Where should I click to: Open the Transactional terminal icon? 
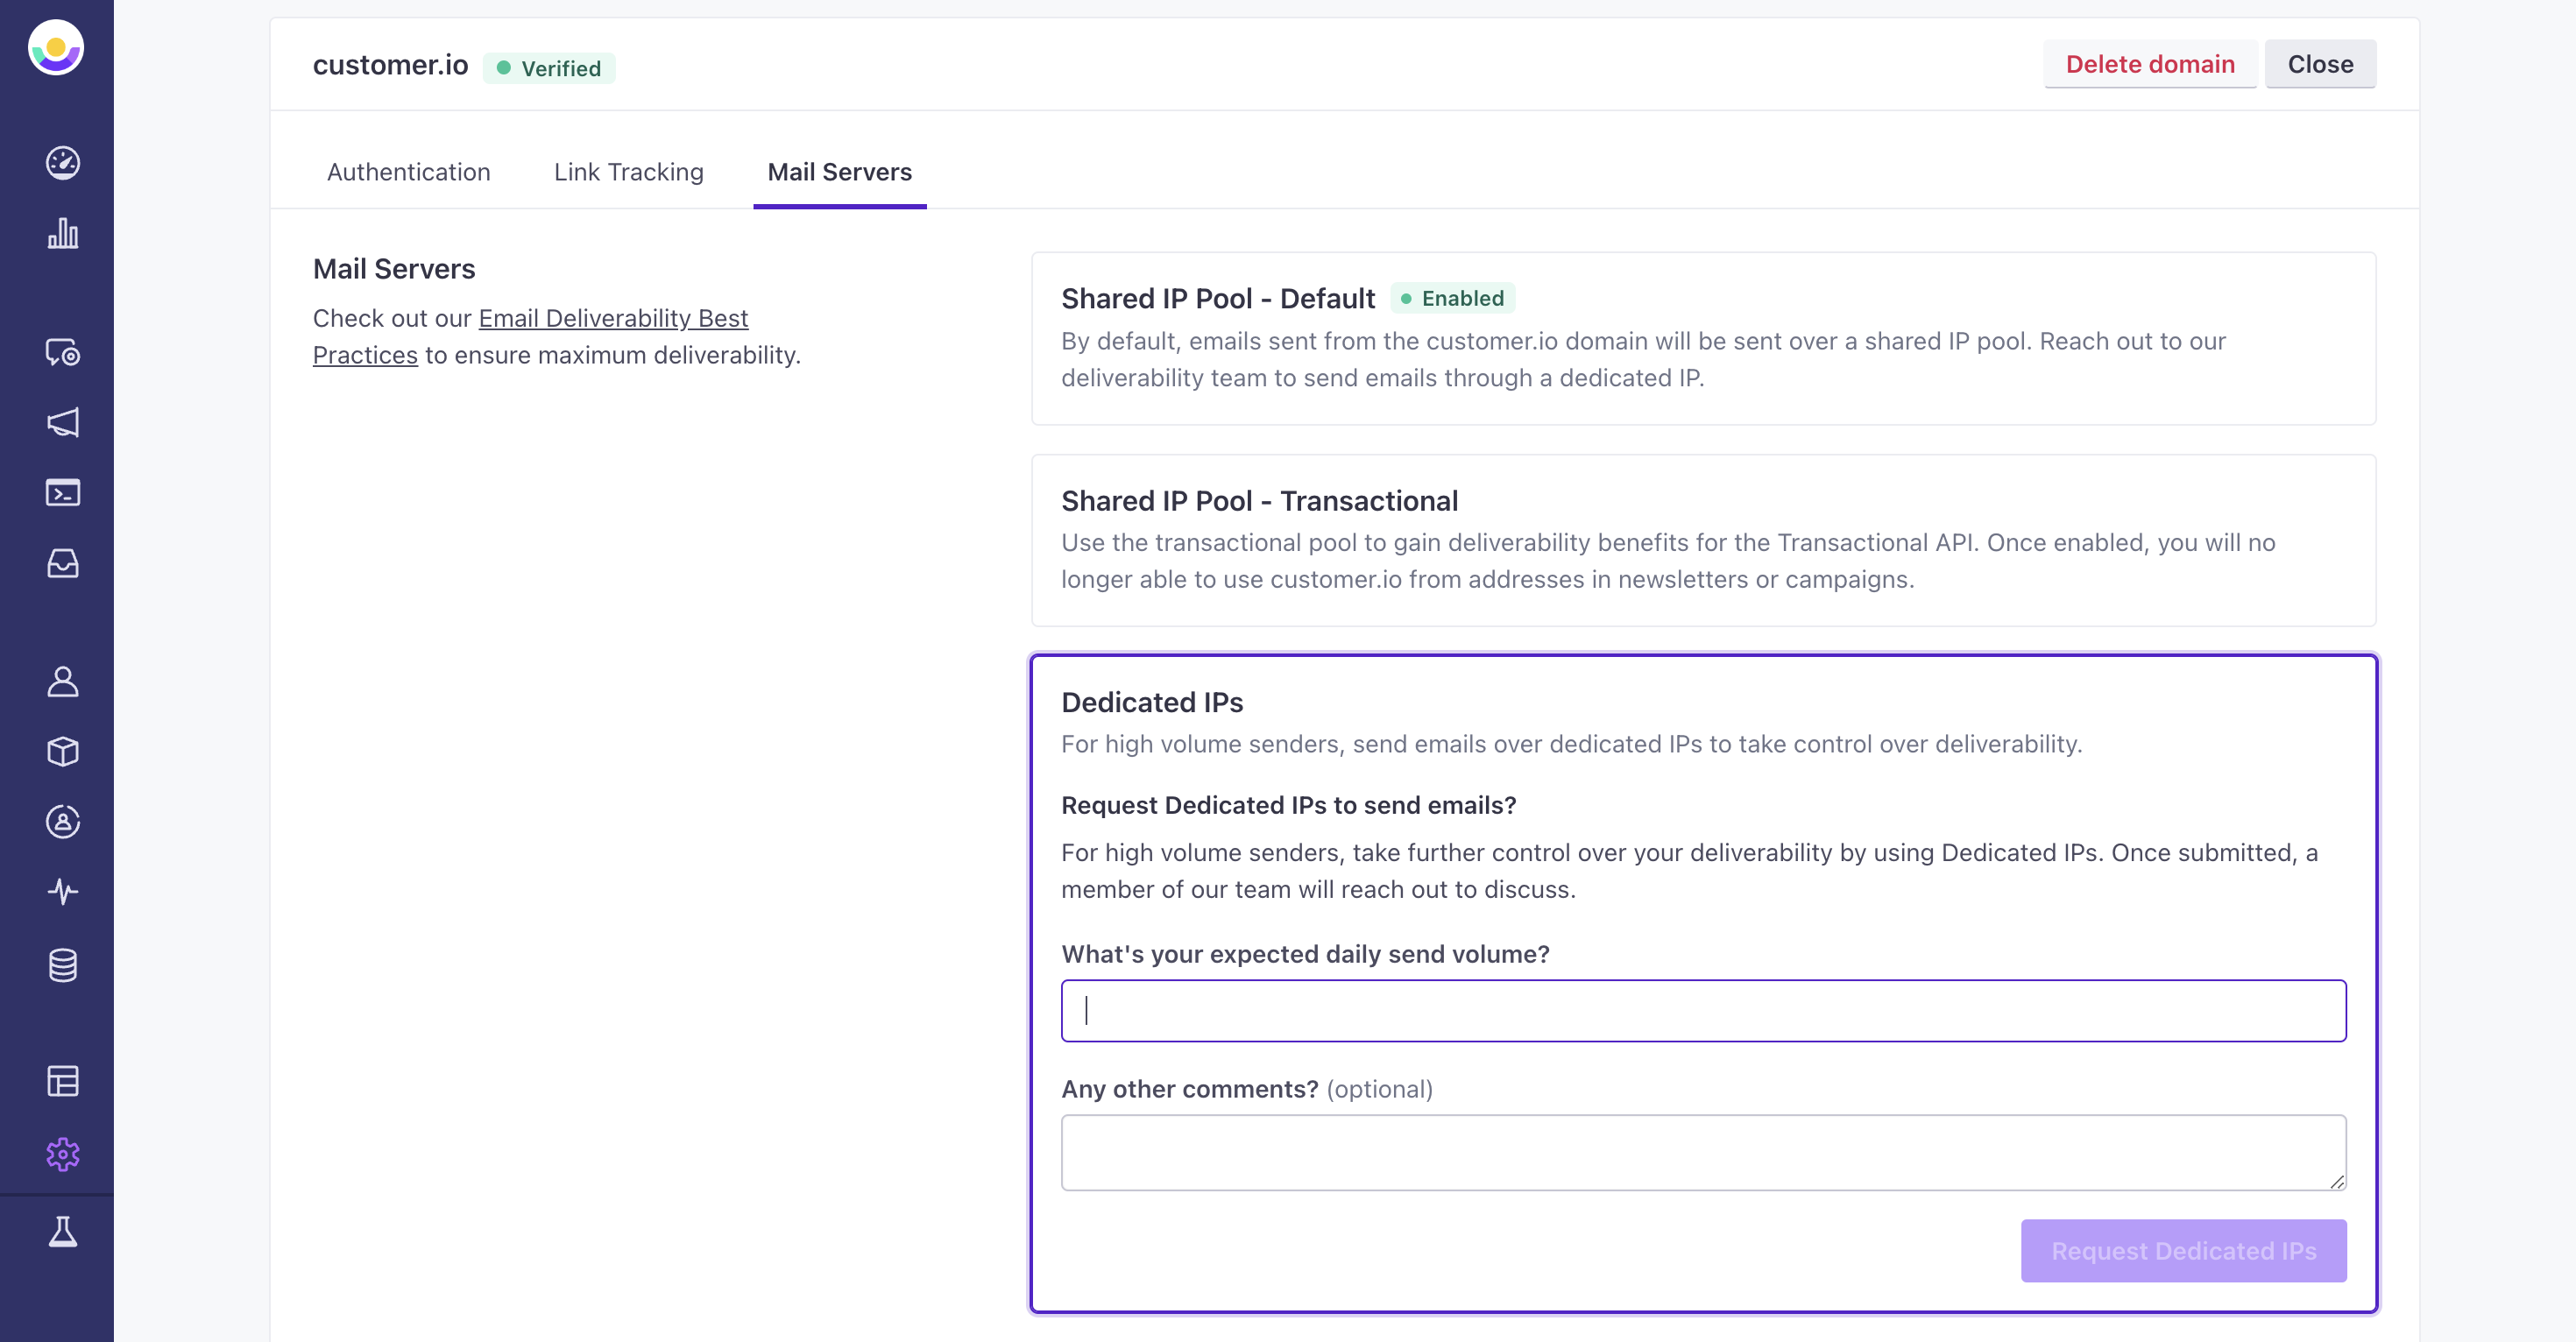click(x=62, y=492)
